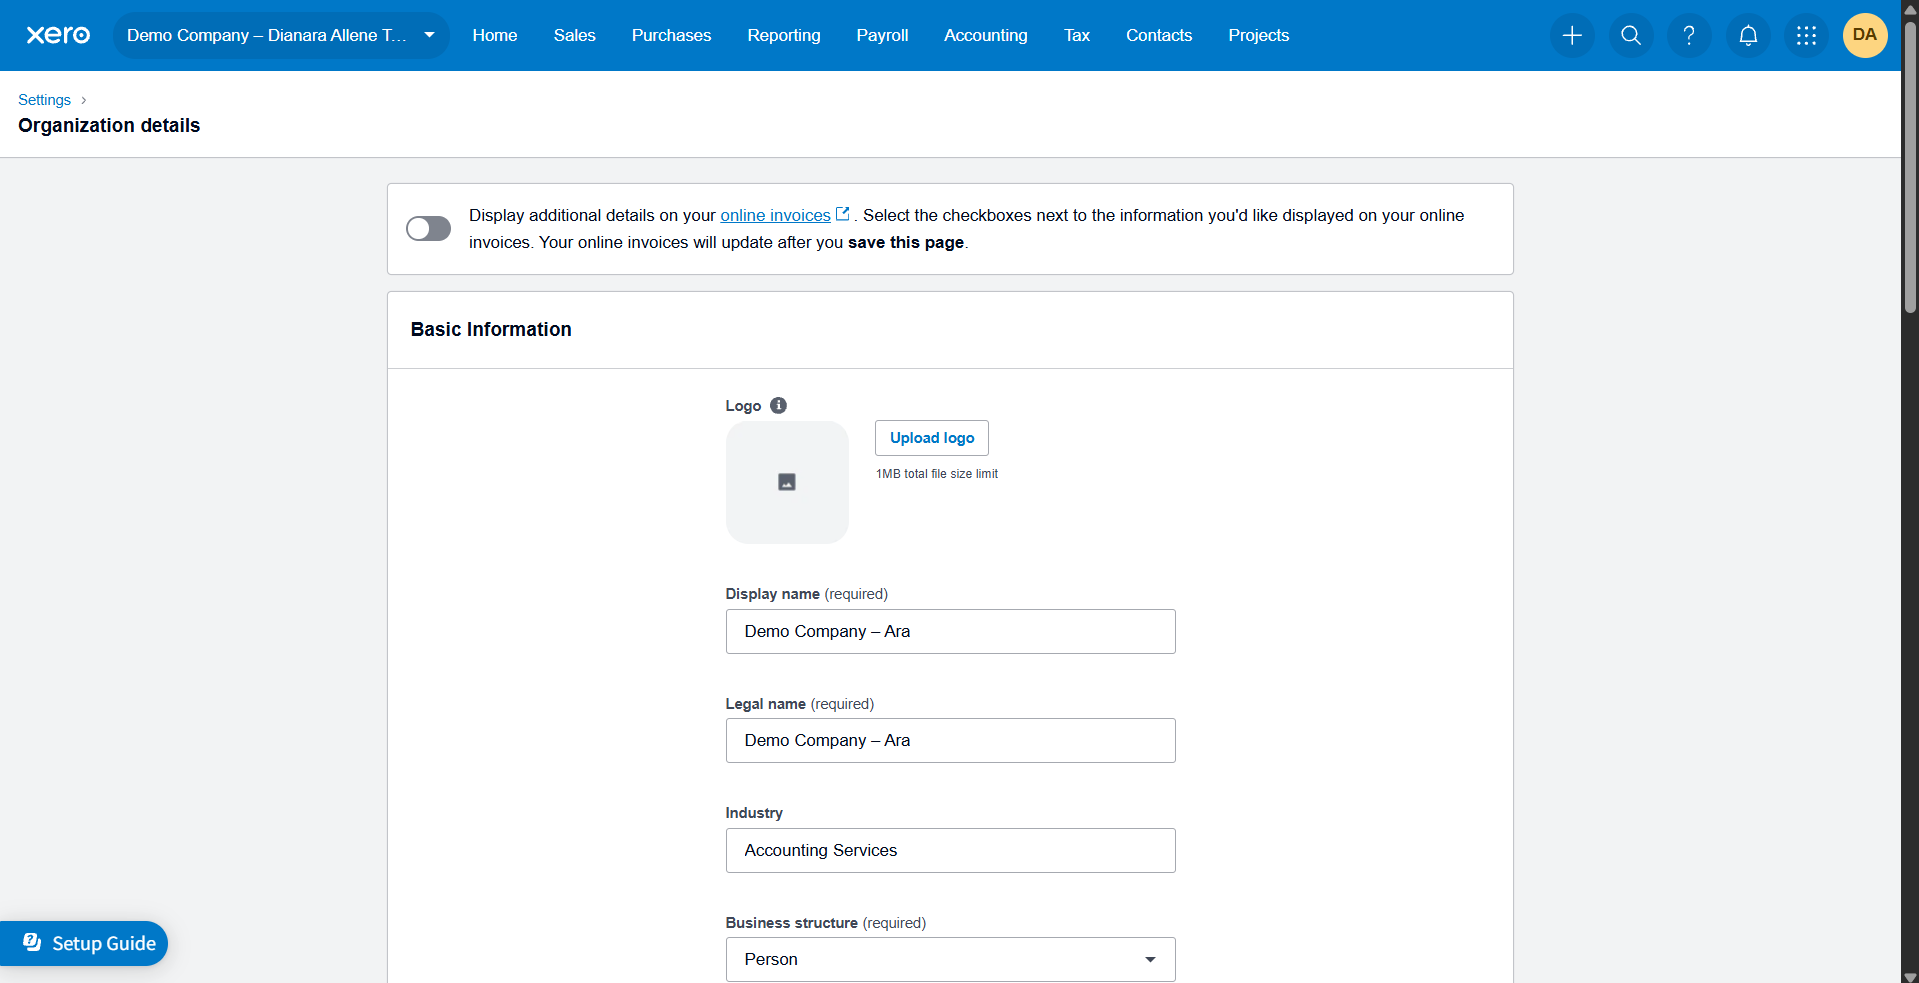Click the Xero logo
This screenshot has height=983, width=1919.
click(x=58, y=35)
